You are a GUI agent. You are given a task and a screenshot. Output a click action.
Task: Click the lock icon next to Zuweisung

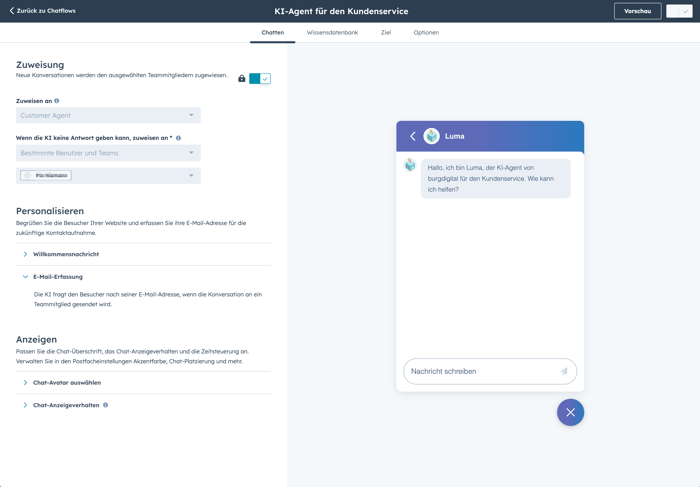242,79
